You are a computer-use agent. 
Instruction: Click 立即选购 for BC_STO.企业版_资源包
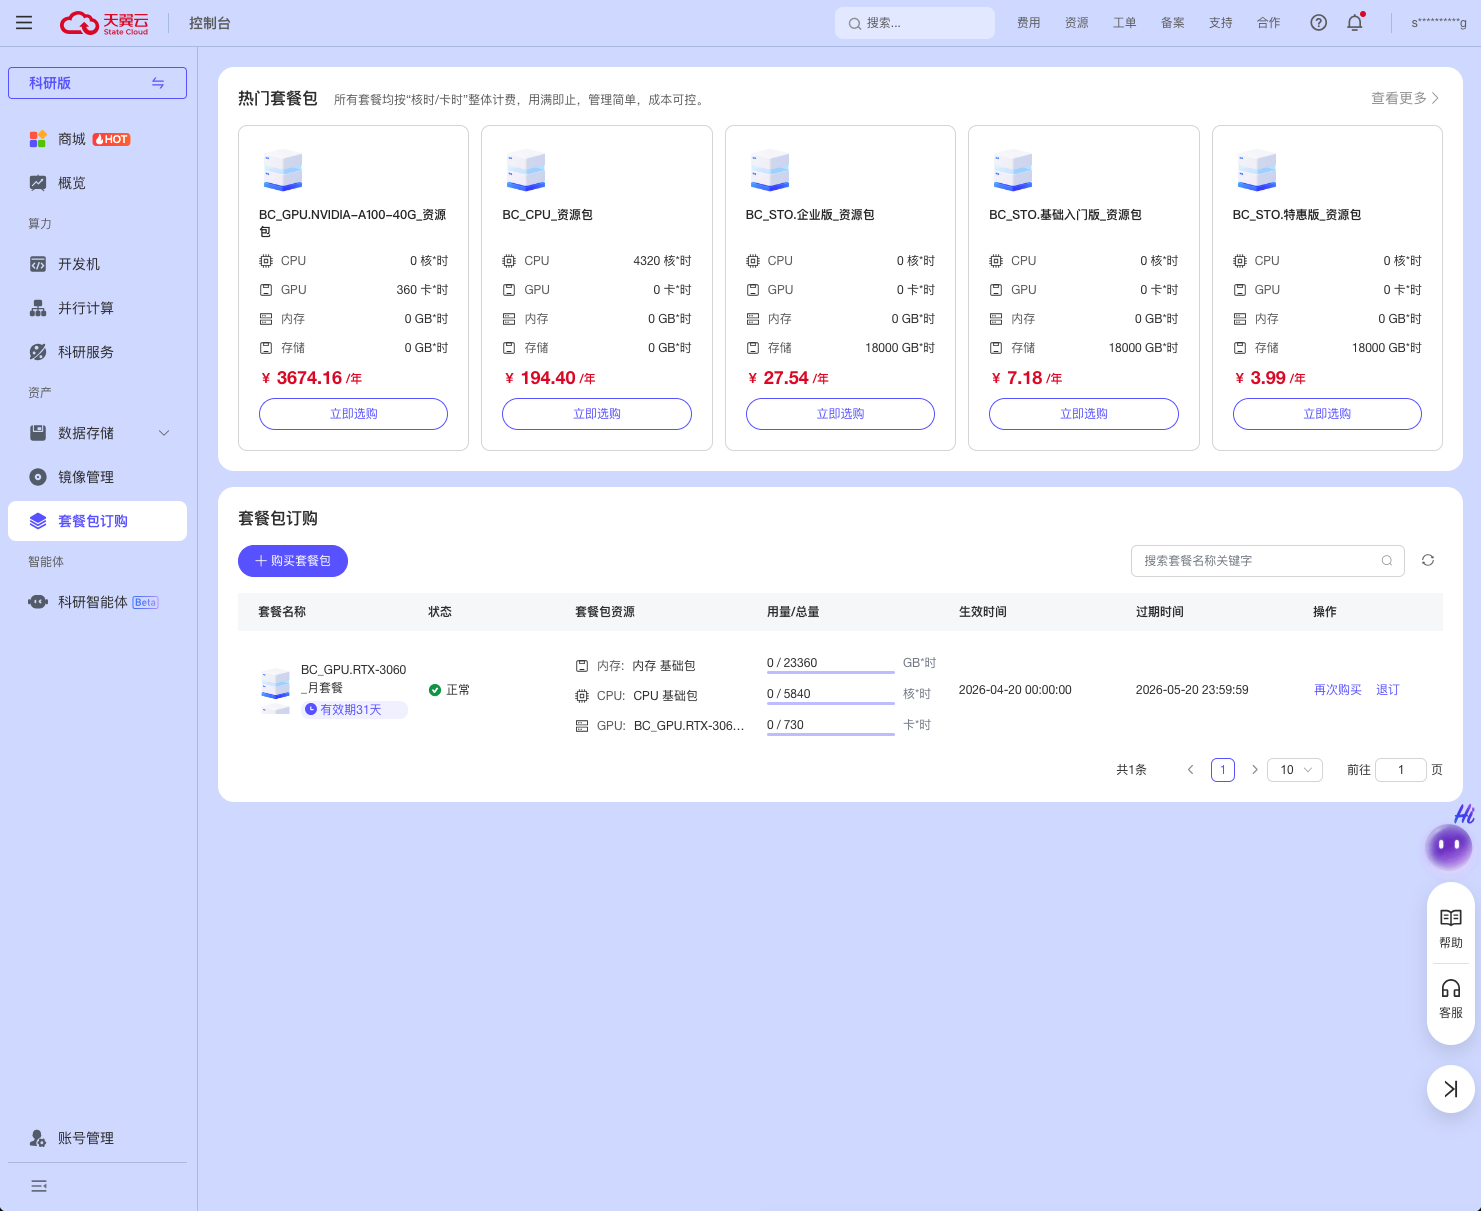(x=840, y=414)
